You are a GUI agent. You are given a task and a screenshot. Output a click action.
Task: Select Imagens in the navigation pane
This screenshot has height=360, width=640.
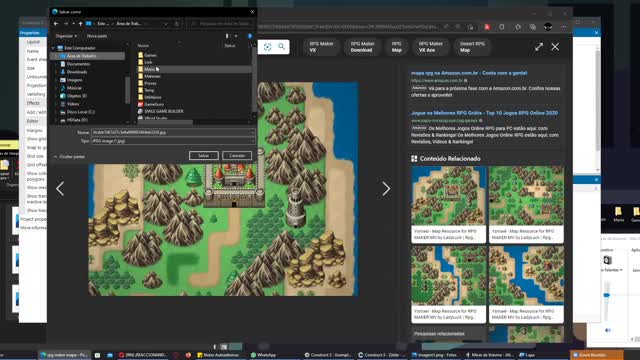75,80
